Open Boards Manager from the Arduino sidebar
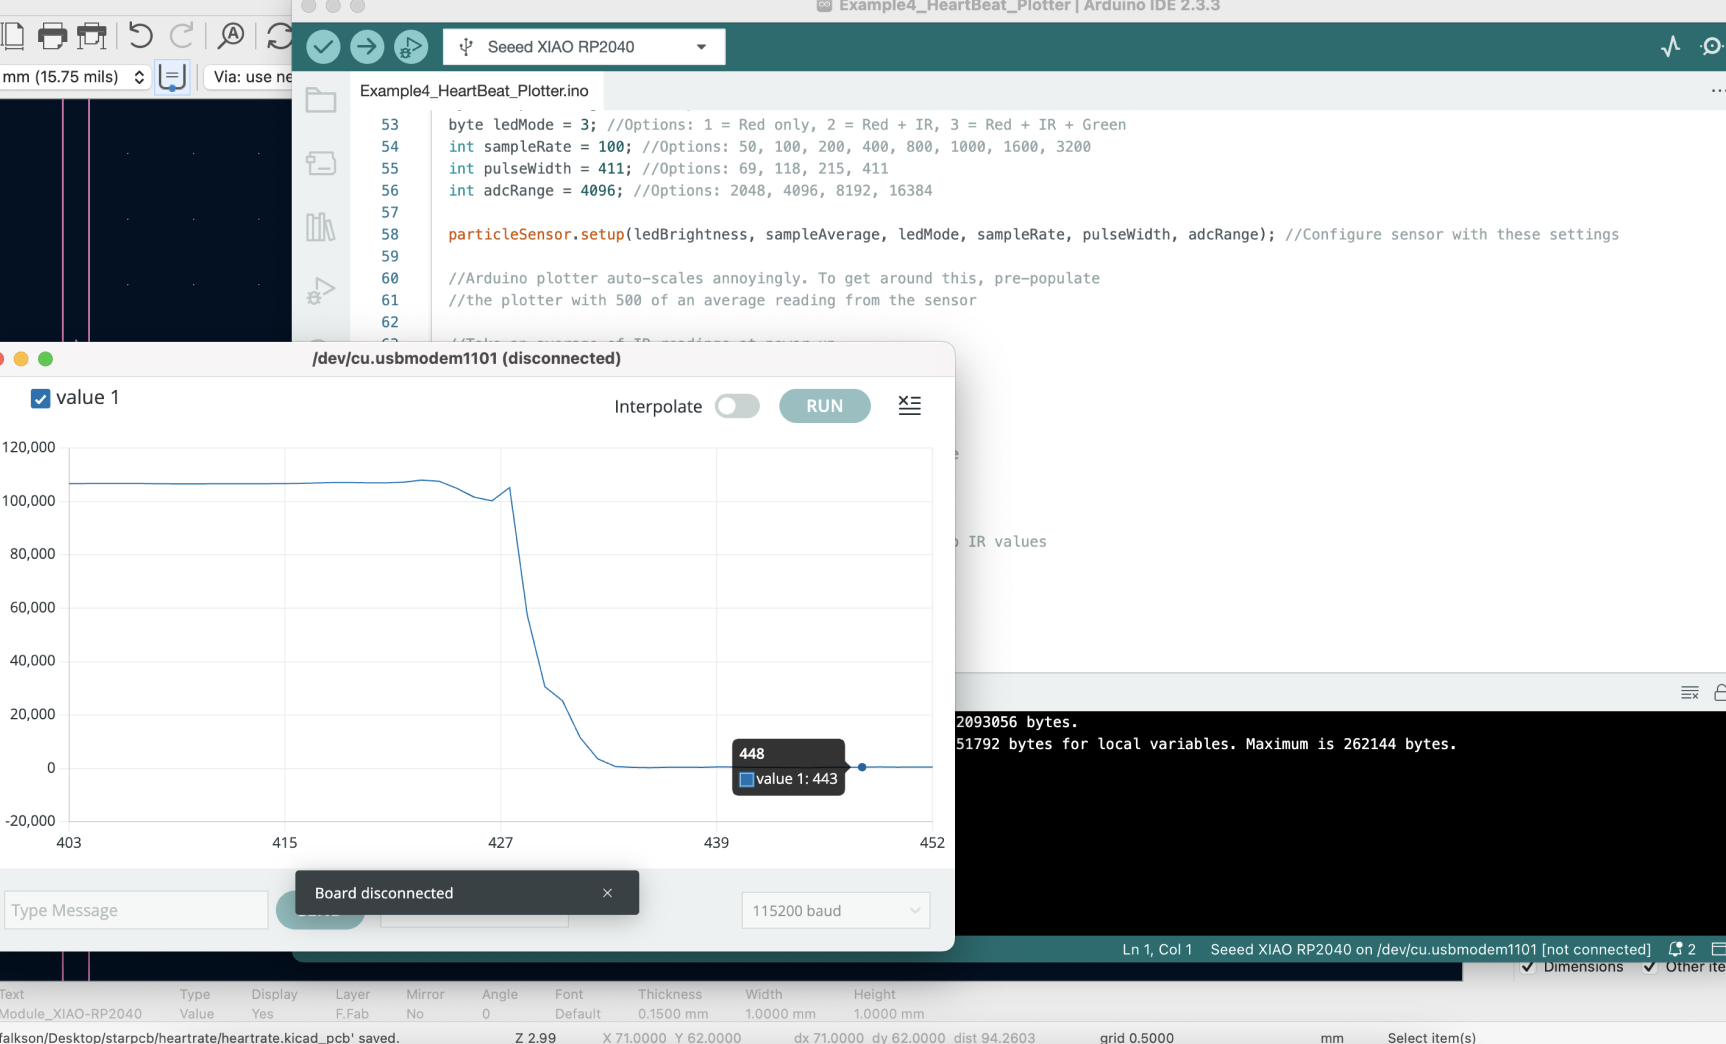 [x=321, y=163]
